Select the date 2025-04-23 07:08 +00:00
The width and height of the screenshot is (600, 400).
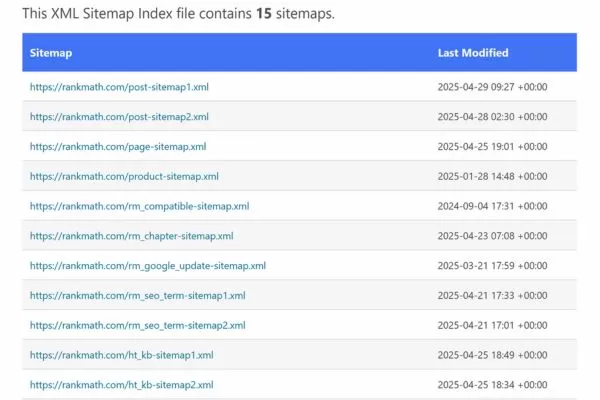point(492,236)
